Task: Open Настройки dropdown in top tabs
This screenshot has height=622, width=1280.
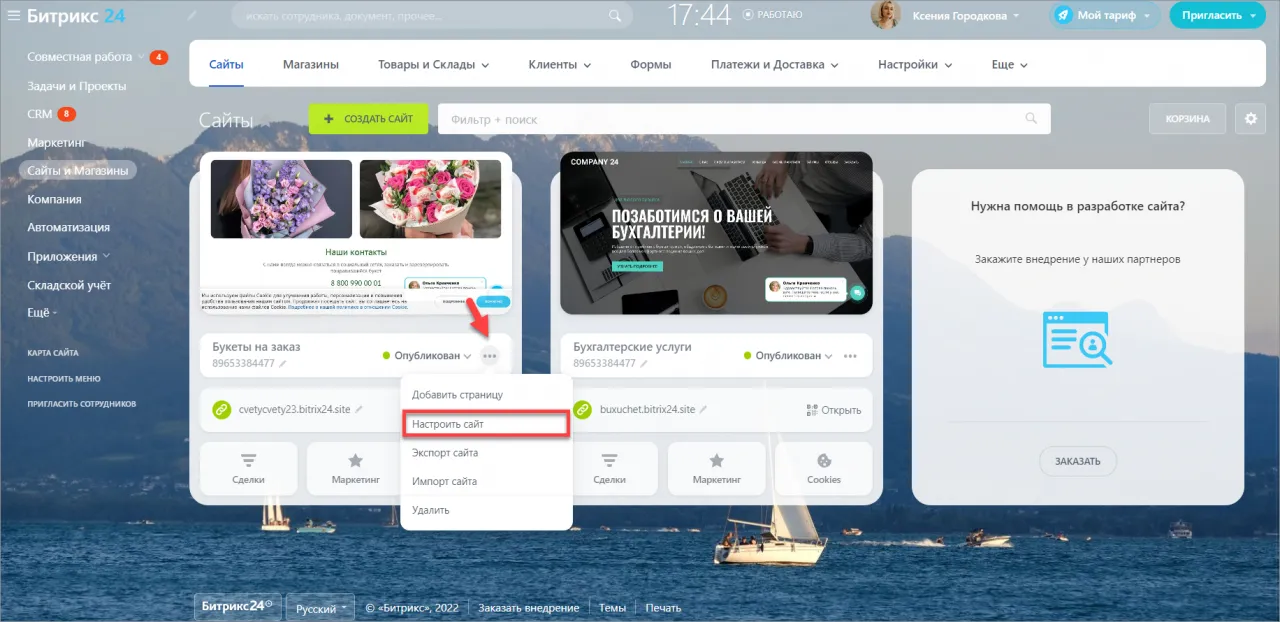Action: coord(915,65)
